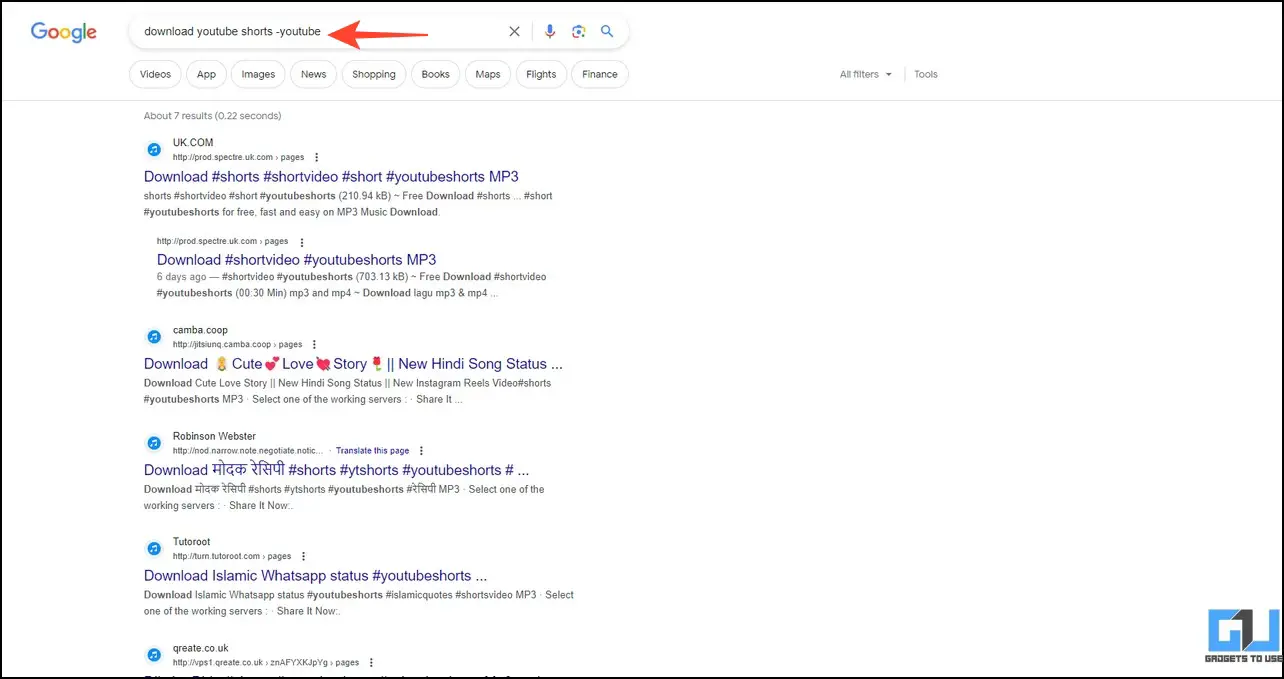Open 'Download #shortvideo #youtubeshorts MP3' result
The image size is (1284, 679).
(x=296, y=260)
